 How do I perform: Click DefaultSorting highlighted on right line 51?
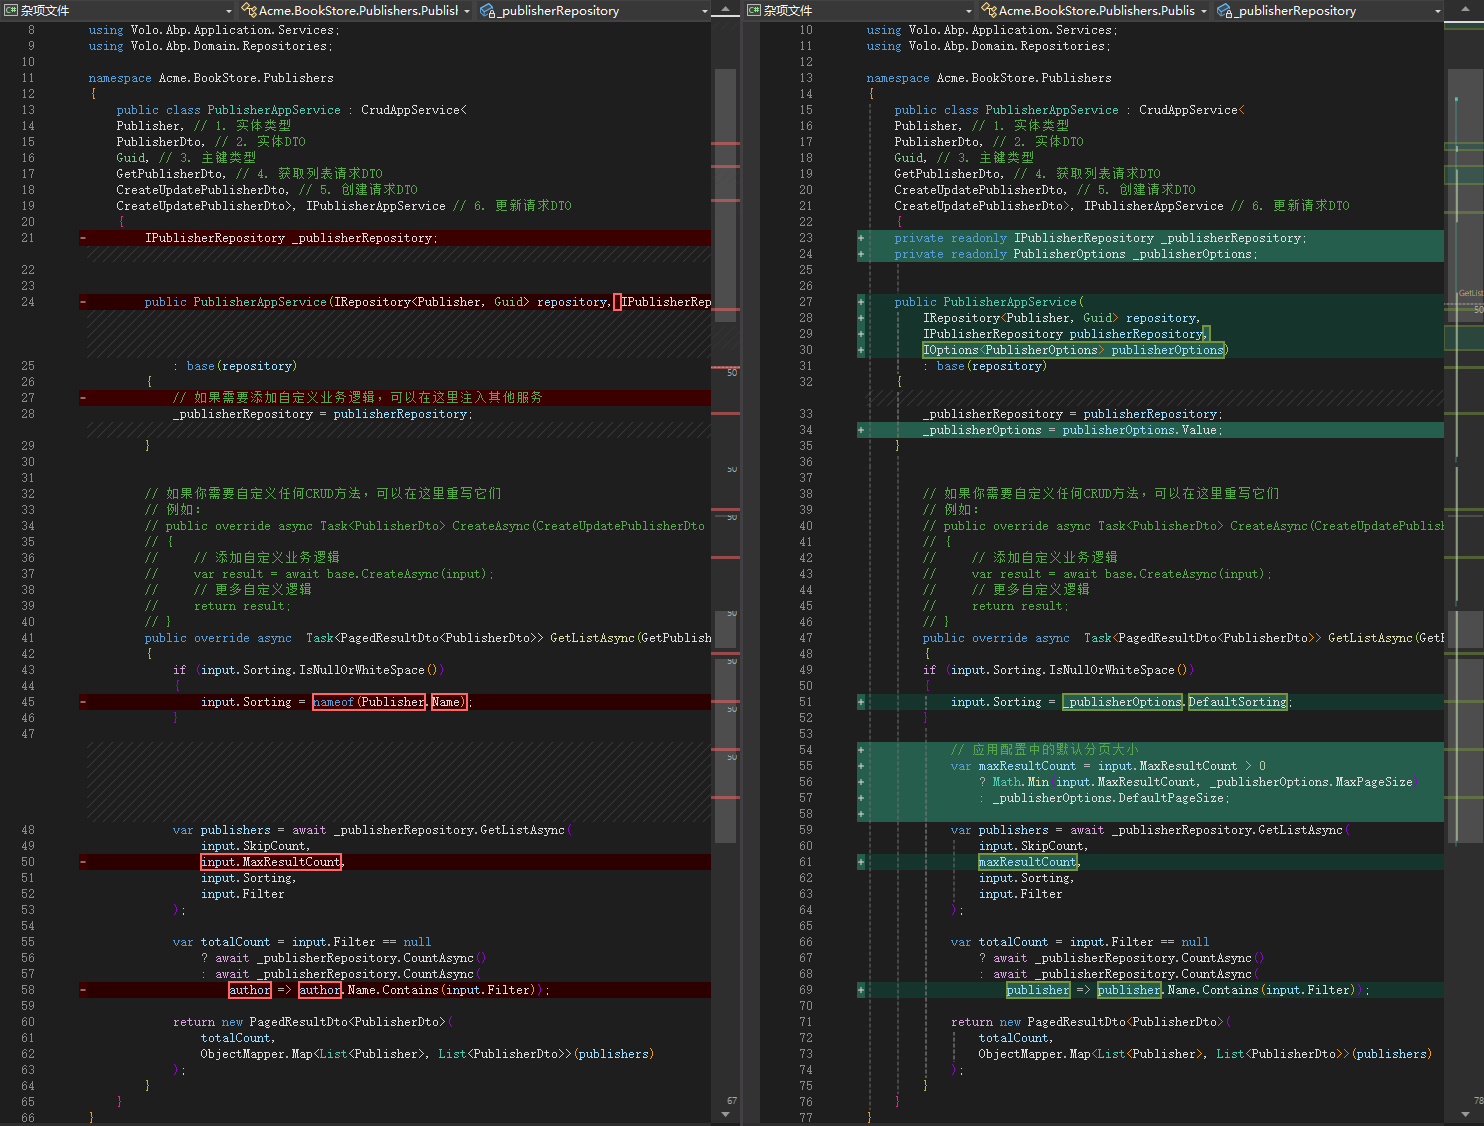(1237, 702)
